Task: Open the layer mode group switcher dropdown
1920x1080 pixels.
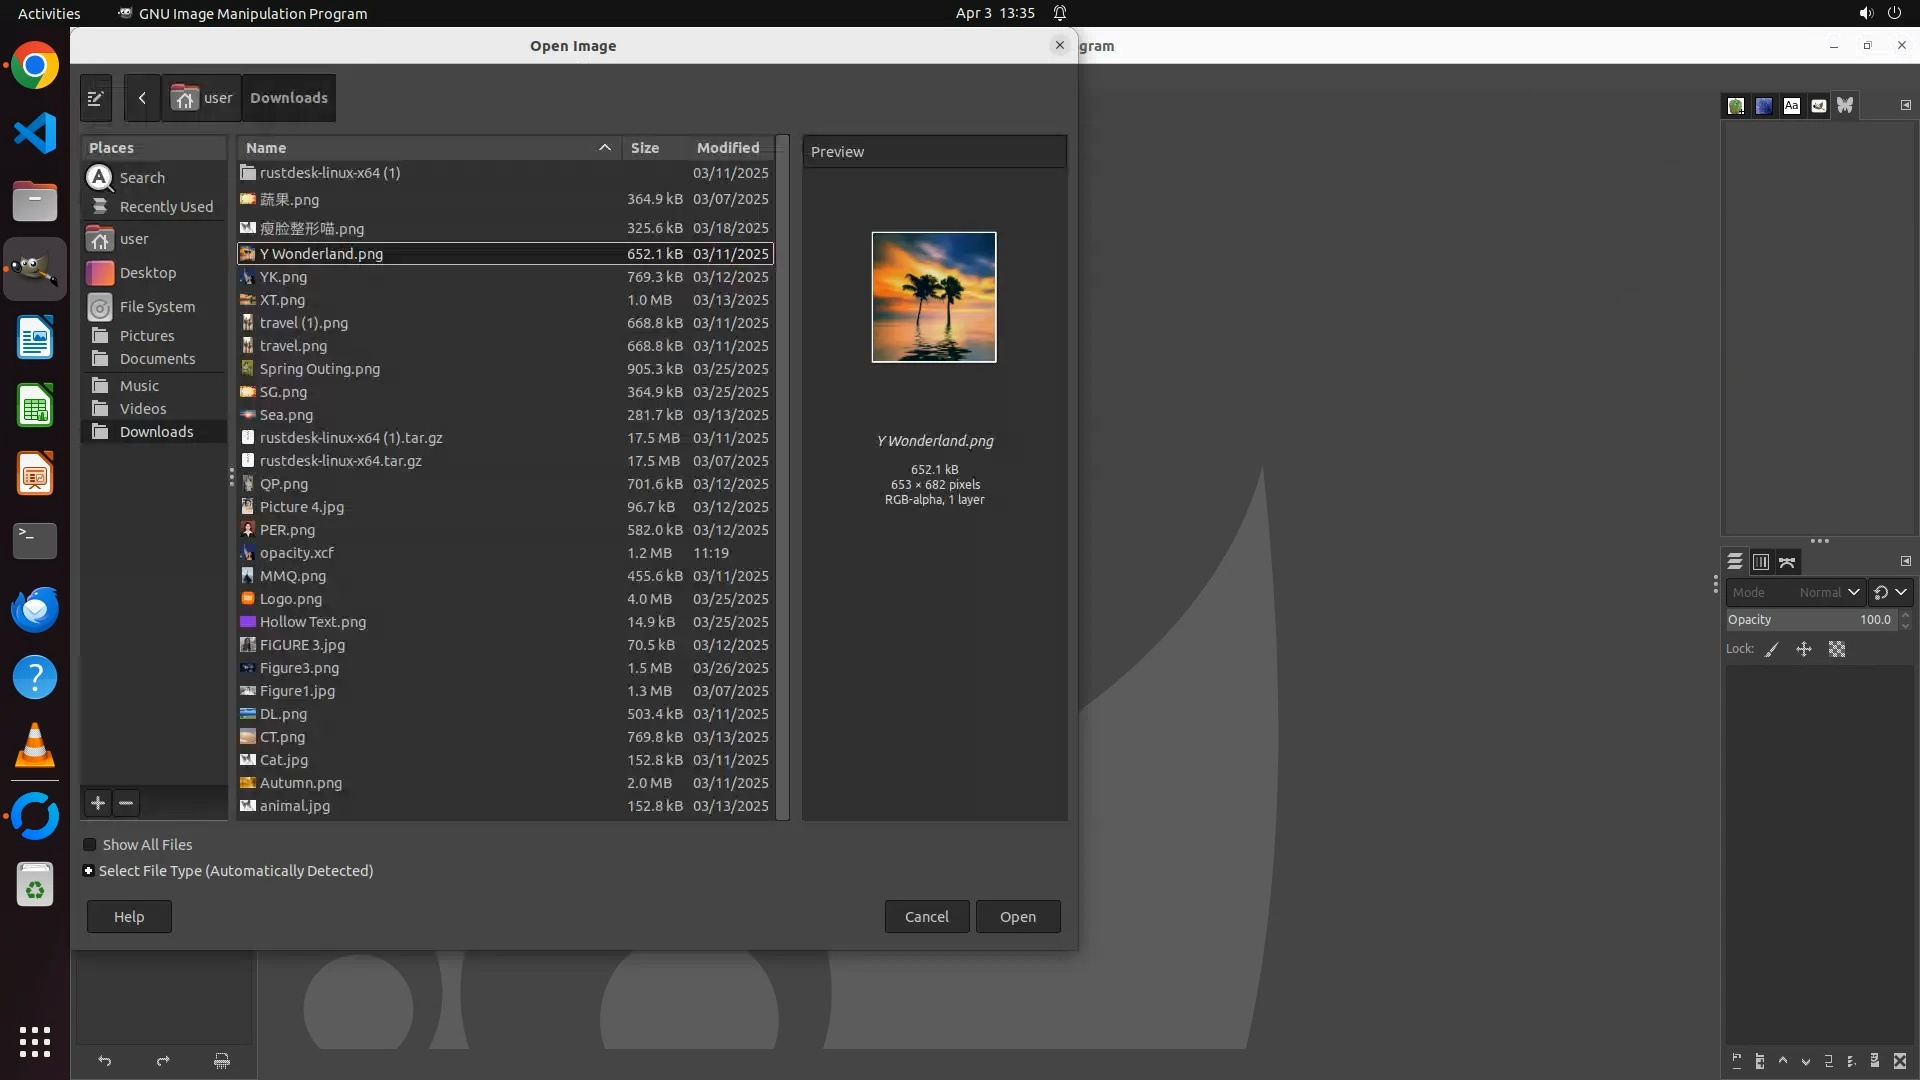Action: (x=1890, y=592)
